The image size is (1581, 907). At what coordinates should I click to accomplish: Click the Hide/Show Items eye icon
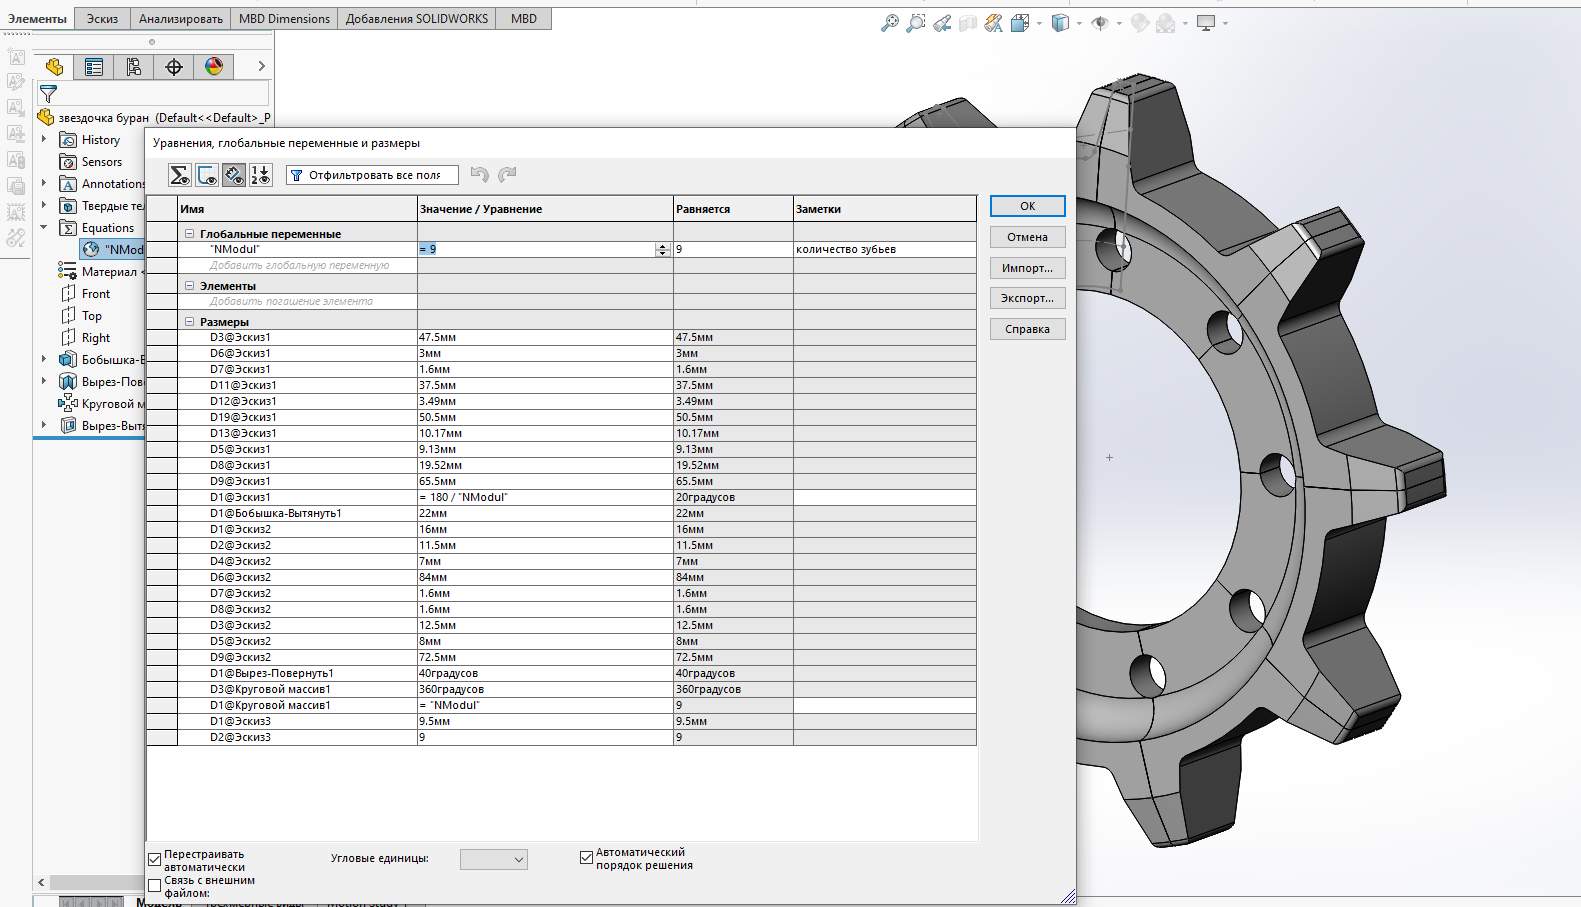pyautogui.click(x=1100, y=23)
